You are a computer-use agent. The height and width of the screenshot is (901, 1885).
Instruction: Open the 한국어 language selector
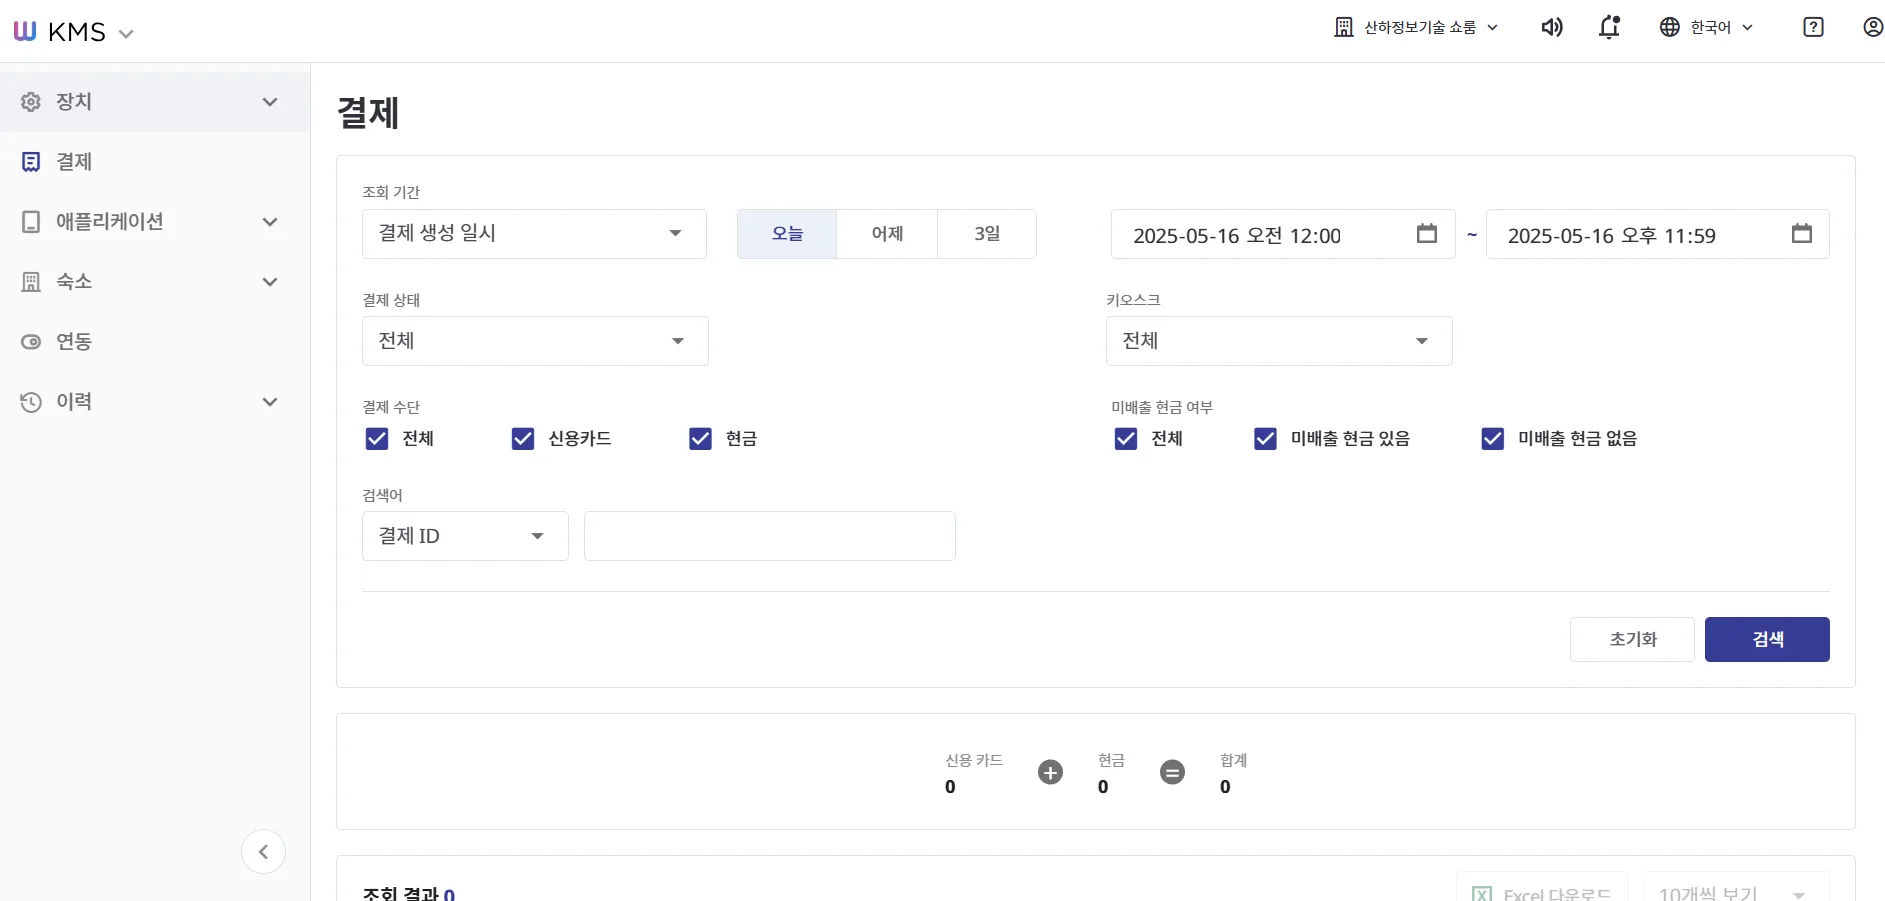tap(1707, 27)
